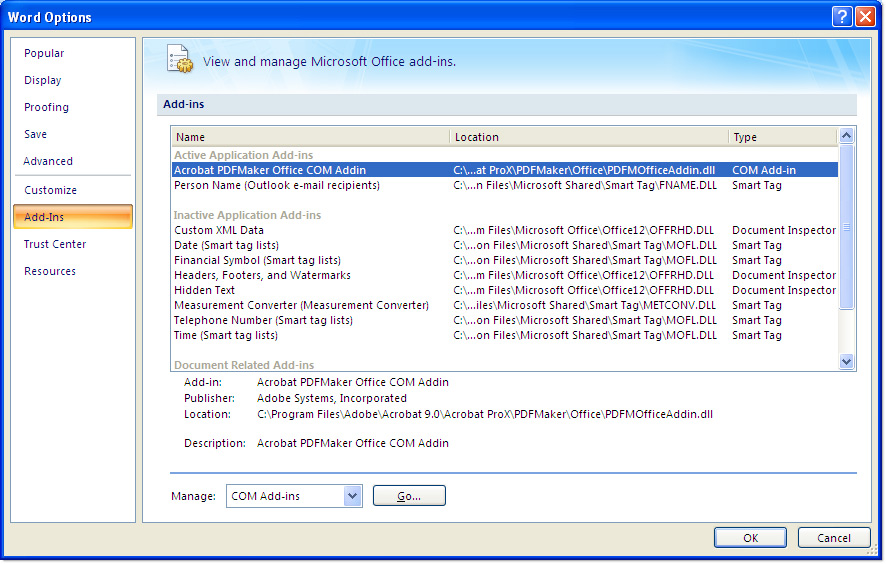Select Headers, Footers, and Watermarks entry
Screen dimensions: 886x564
coord(262,276)
